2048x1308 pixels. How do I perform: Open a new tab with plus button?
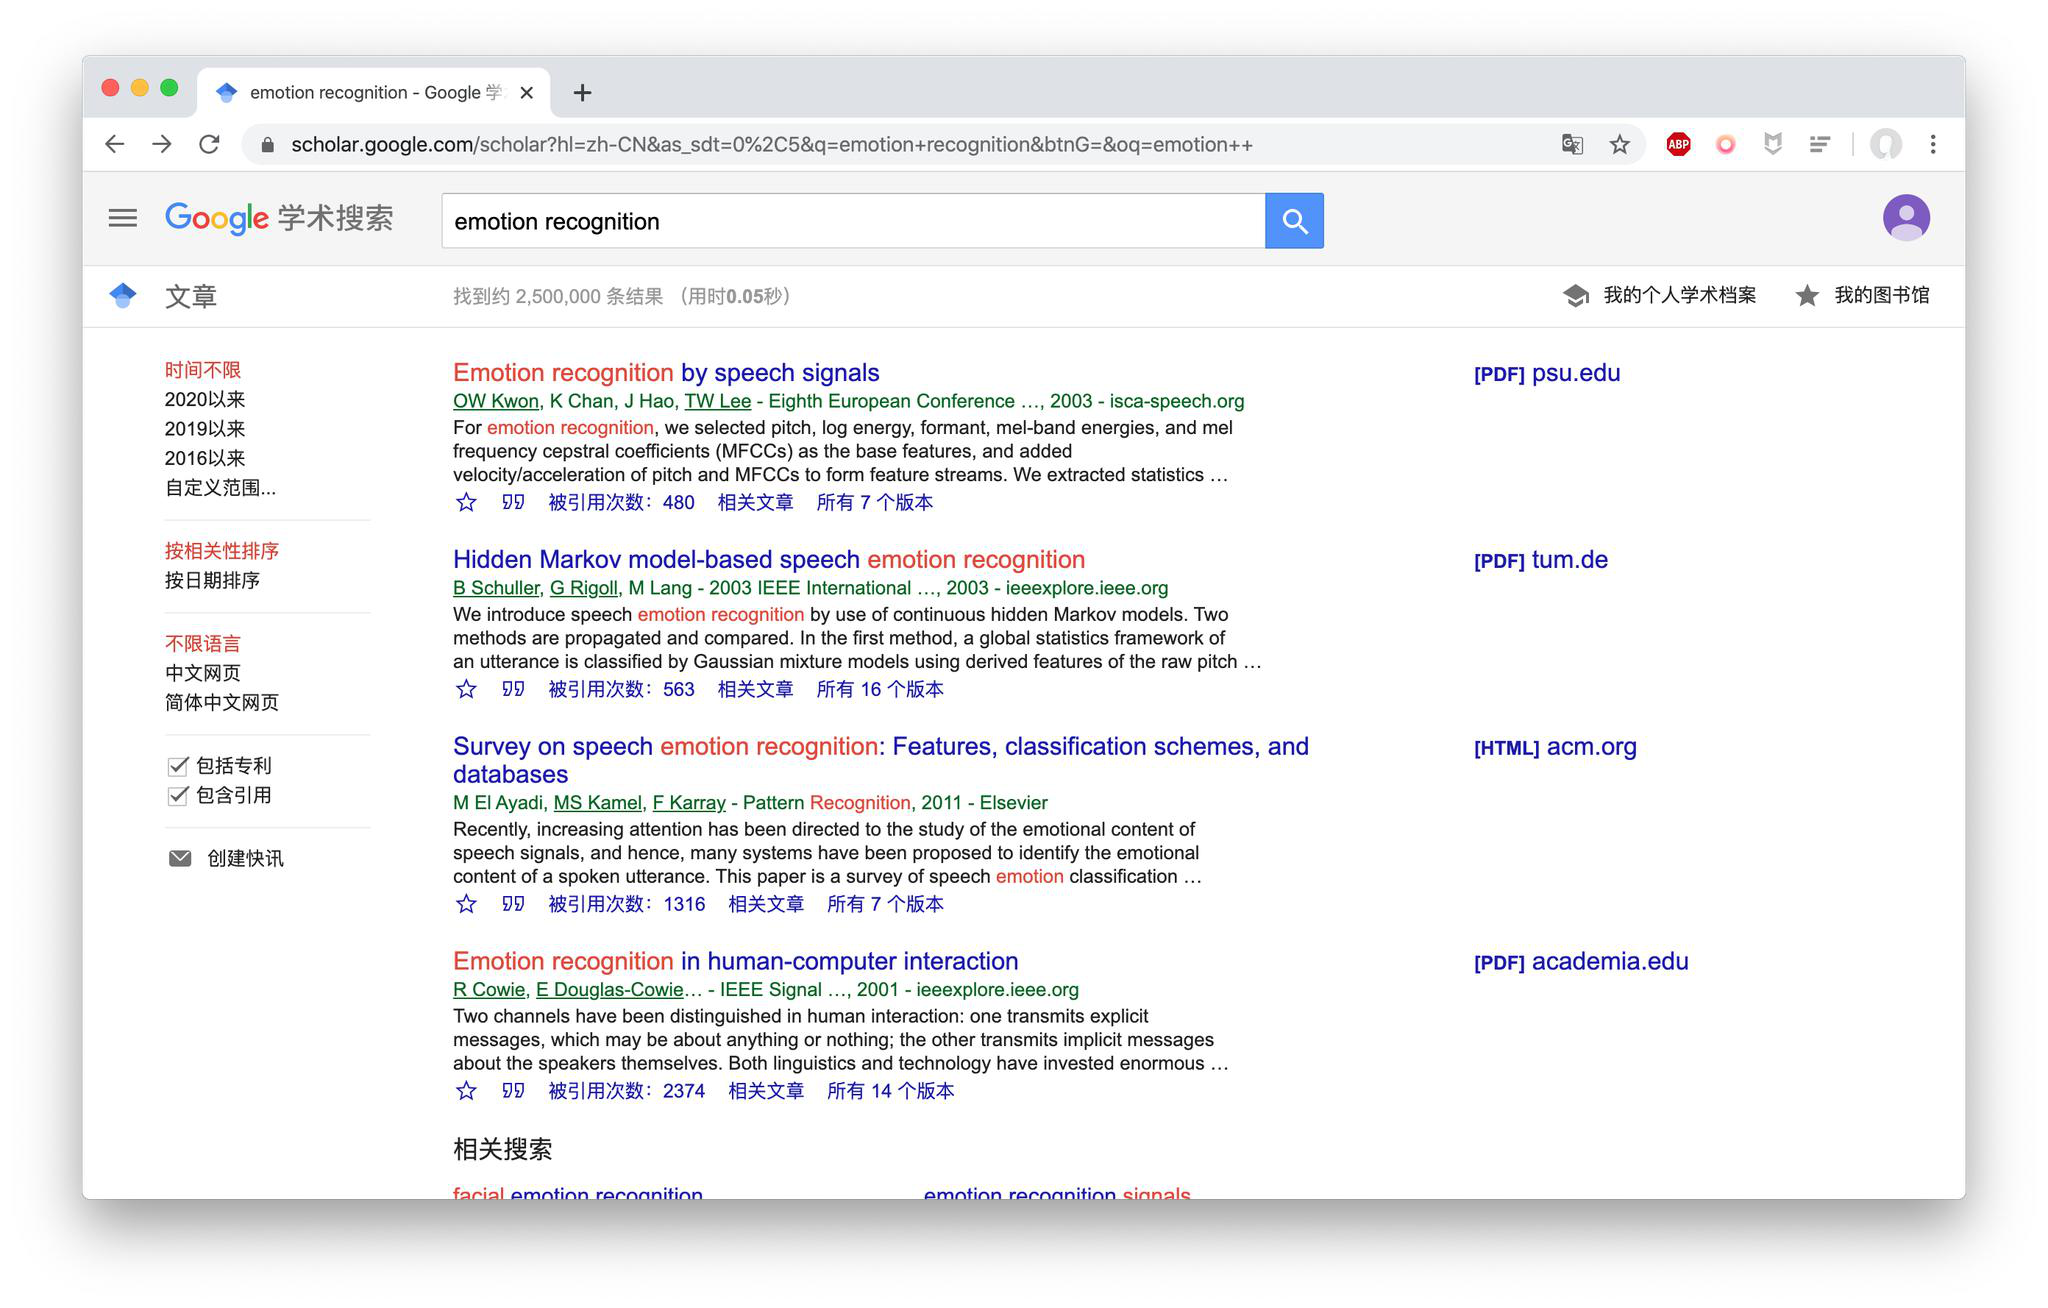coord(582,93)
